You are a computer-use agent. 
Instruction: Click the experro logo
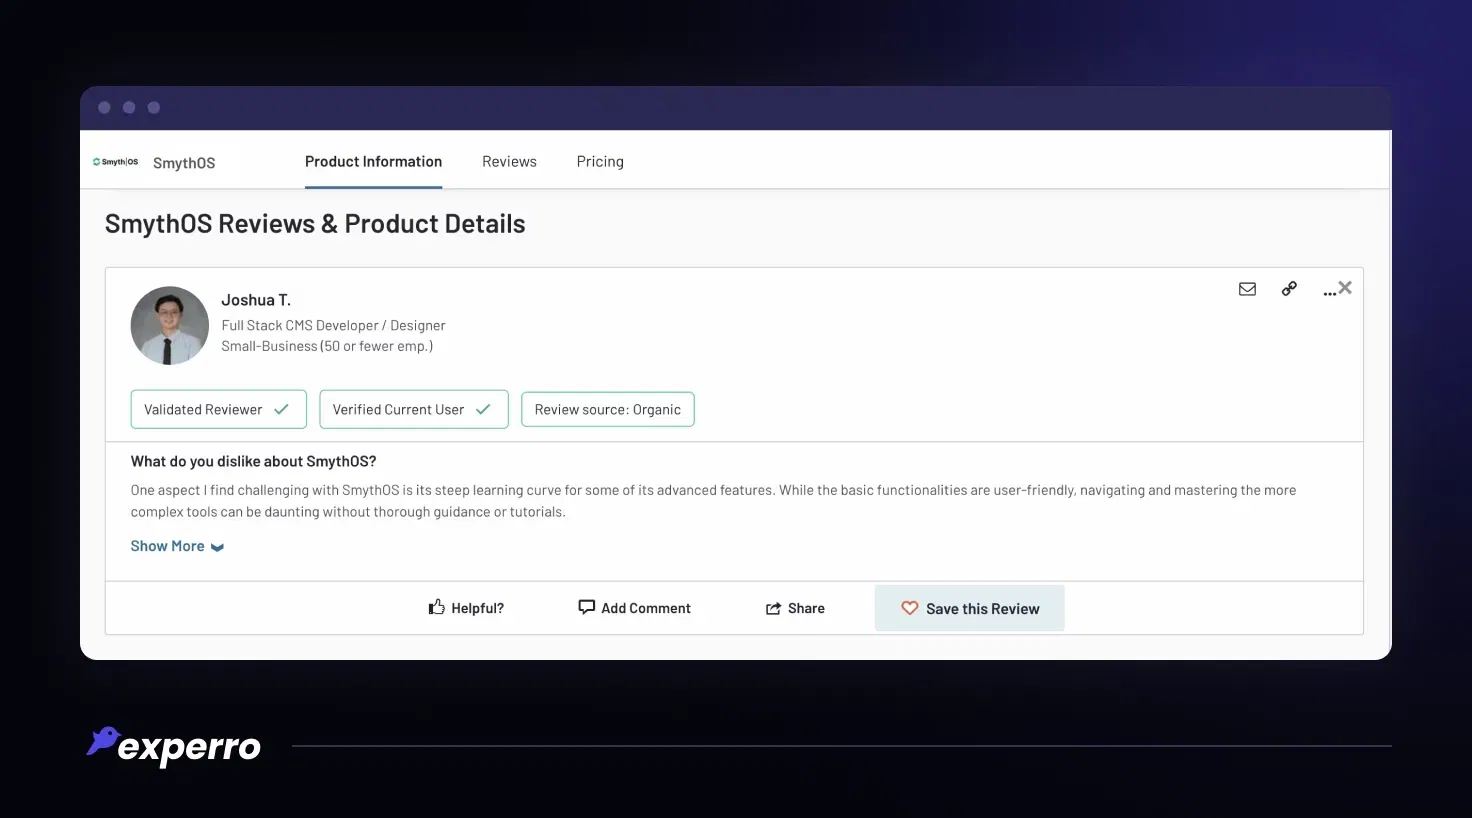tap(174, 746)
